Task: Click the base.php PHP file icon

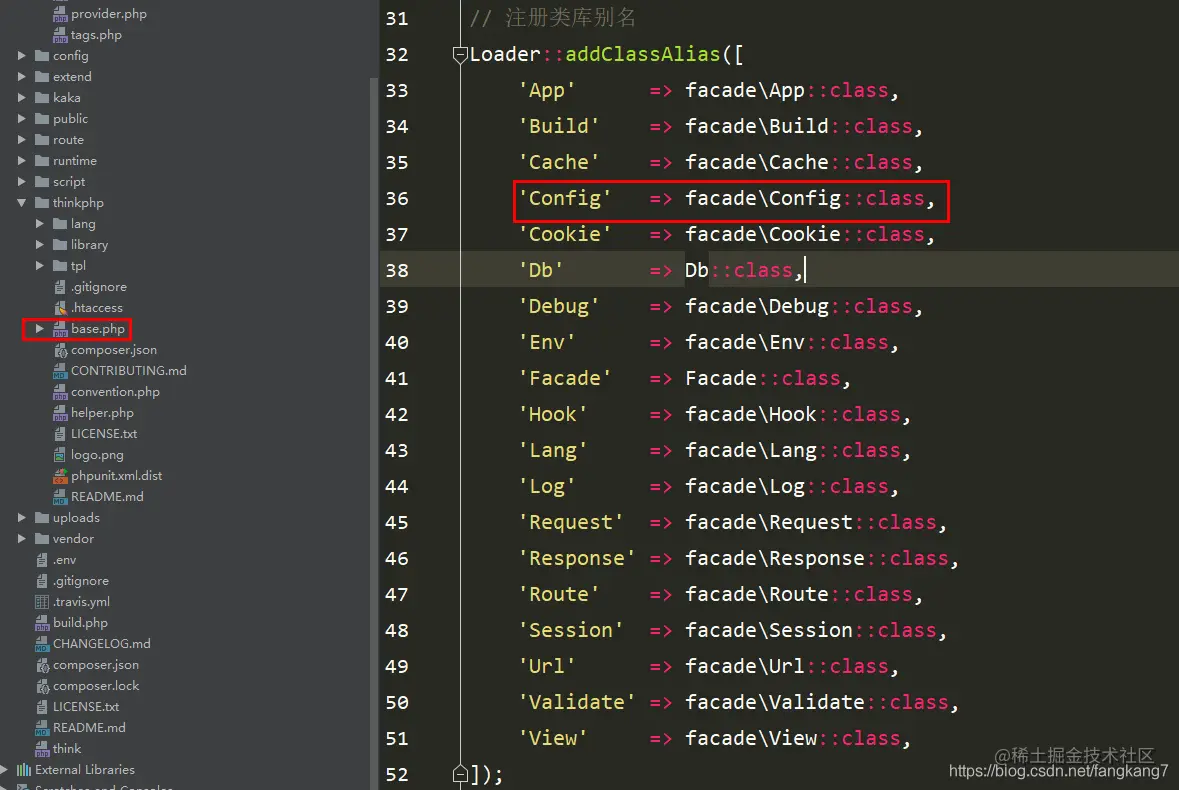Action: point(60,329)
